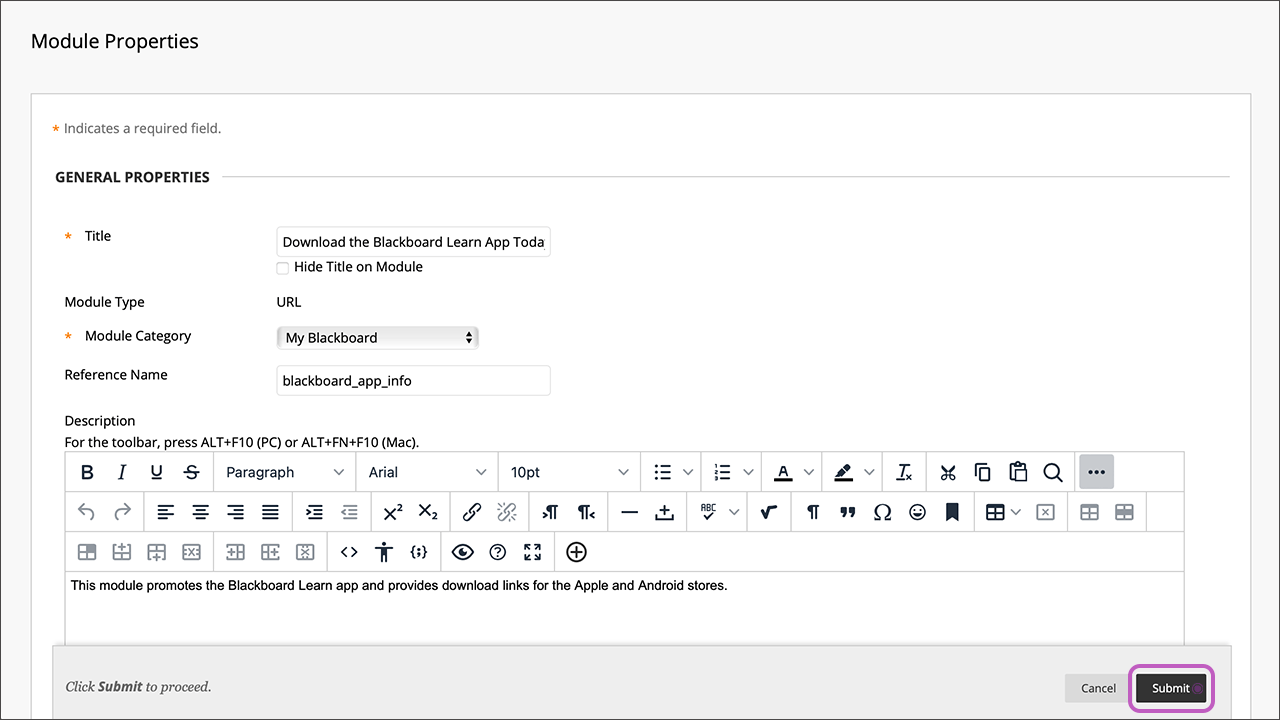Open the editor source code view
1280x720 pixels.
[348, 551]
